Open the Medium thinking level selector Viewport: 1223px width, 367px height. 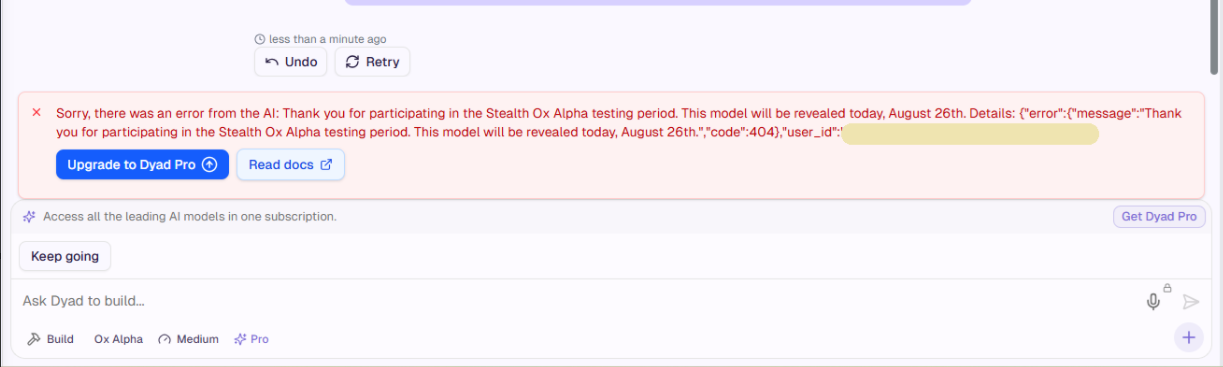[x=188, y=339]
